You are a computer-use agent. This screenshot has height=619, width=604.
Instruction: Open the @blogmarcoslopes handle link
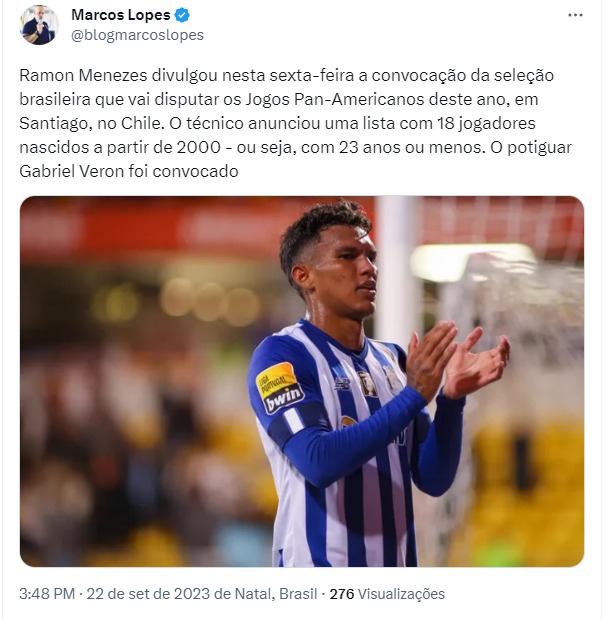[x=137, y=35]
